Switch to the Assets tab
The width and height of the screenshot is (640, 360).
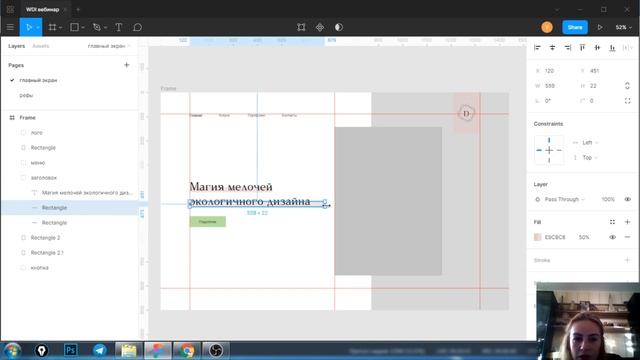pyautogui.click(x=40, y=46)
